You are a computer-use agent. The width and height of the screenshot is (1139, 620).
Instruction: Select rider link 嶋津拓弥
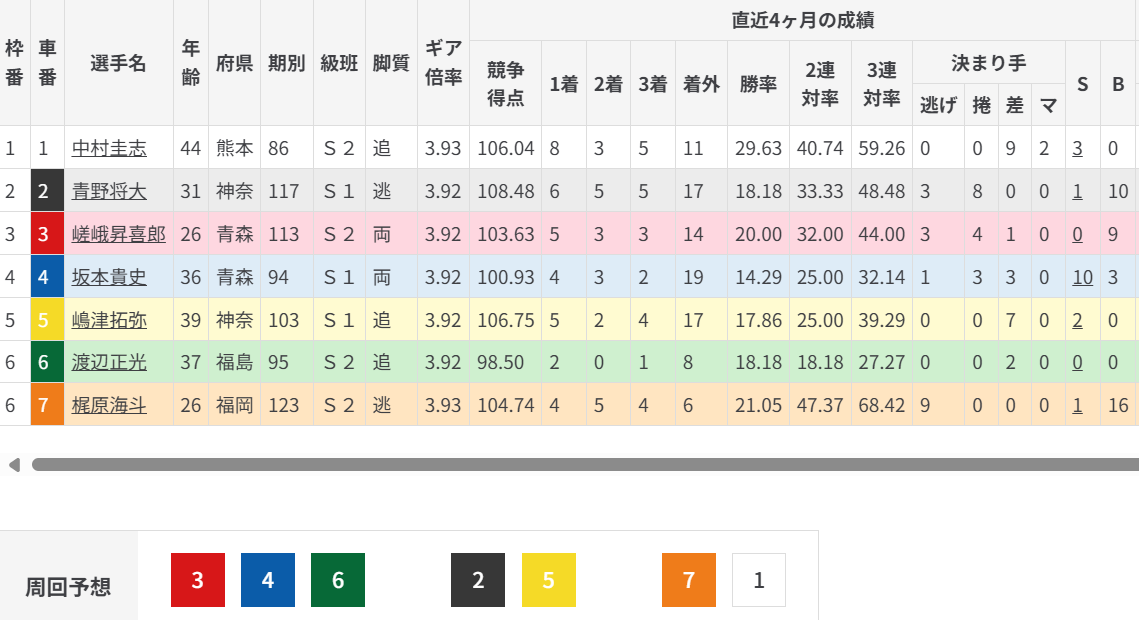point(109,320)
